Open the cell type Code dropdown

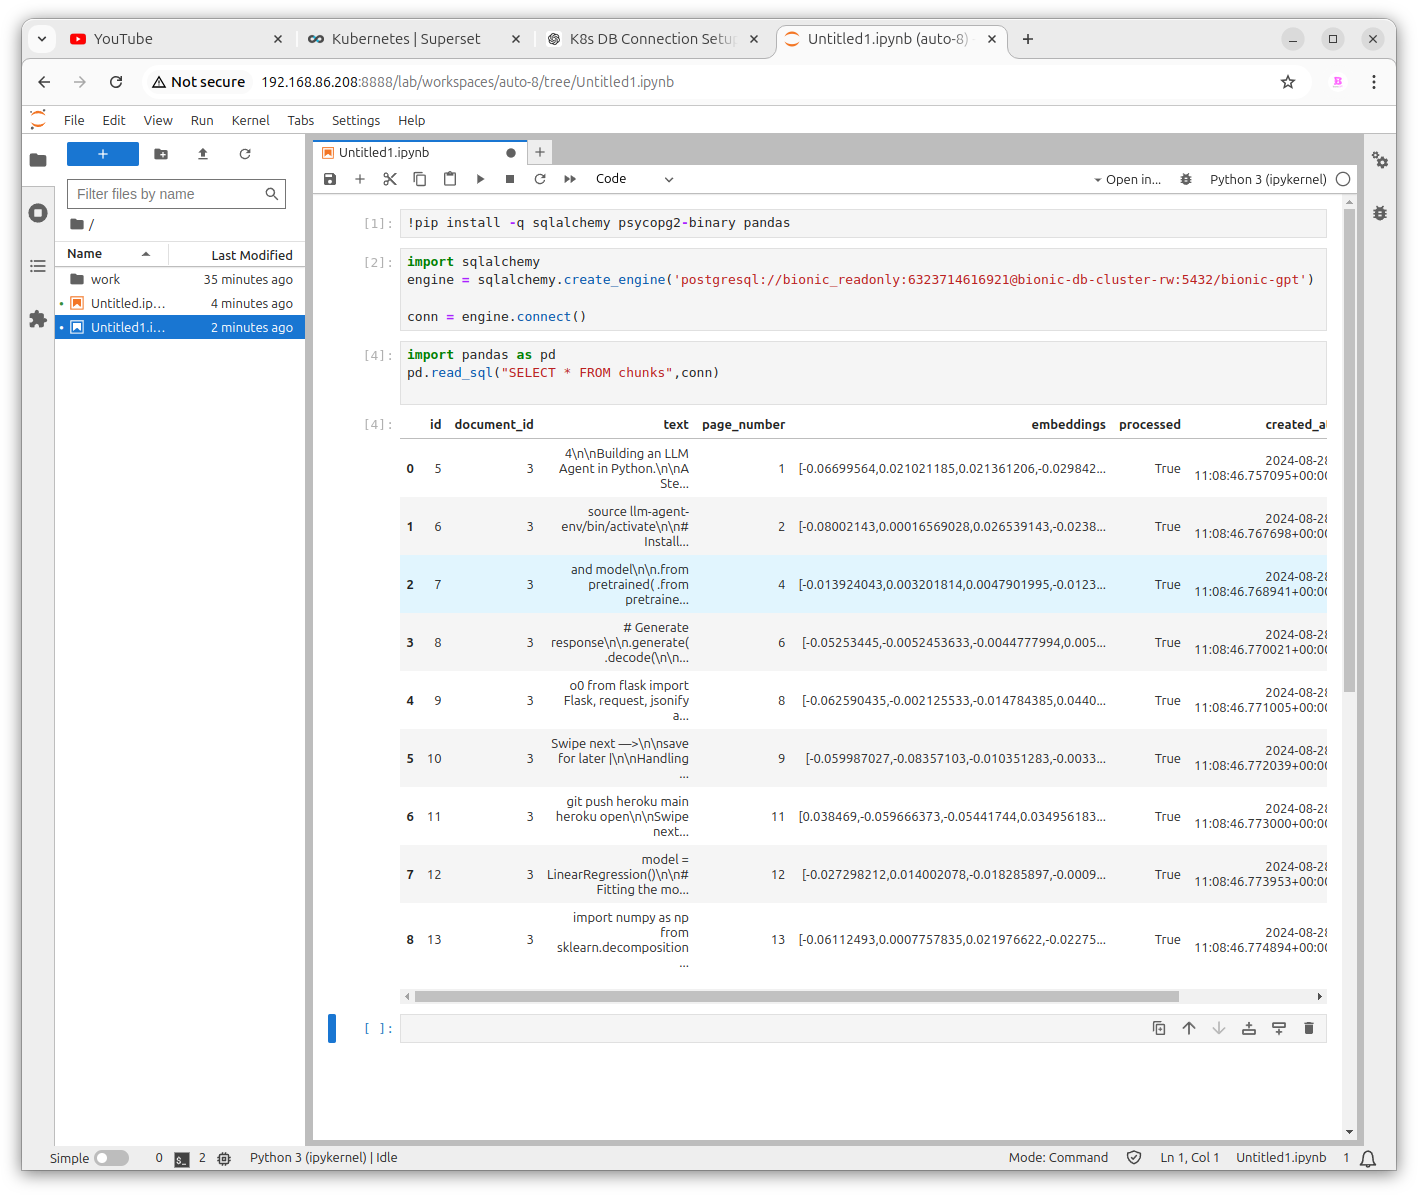[634, 179]
